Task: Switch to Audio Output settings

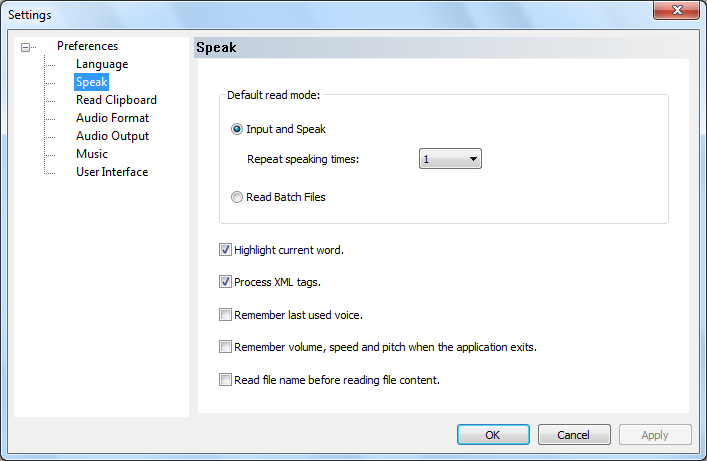Action: (112, 136)
